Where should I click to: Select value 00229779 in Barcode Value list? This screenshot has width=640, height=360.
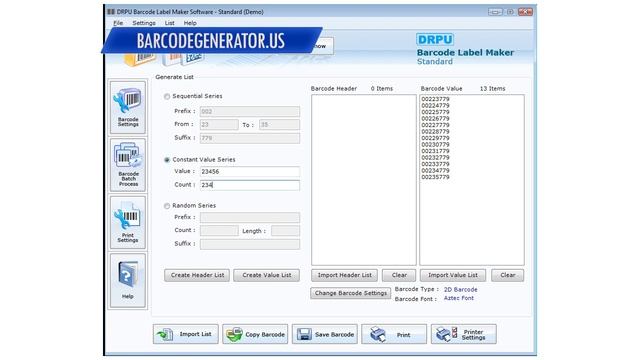click(x=435, y=138)
